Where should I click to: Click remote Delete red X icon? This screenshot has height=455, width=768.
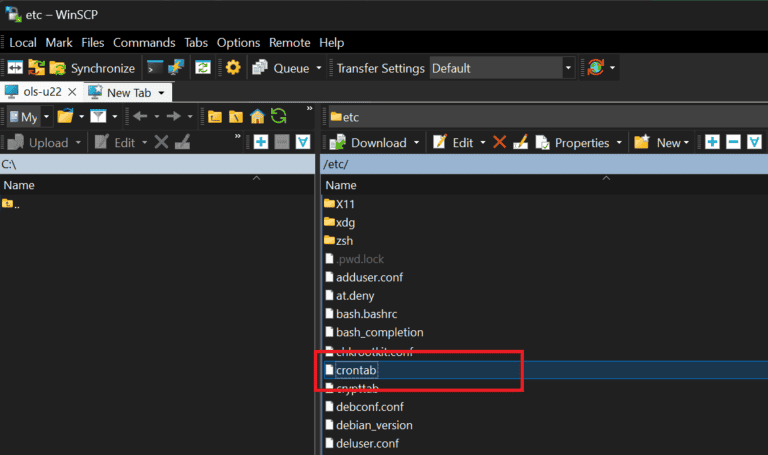(499, 143)
